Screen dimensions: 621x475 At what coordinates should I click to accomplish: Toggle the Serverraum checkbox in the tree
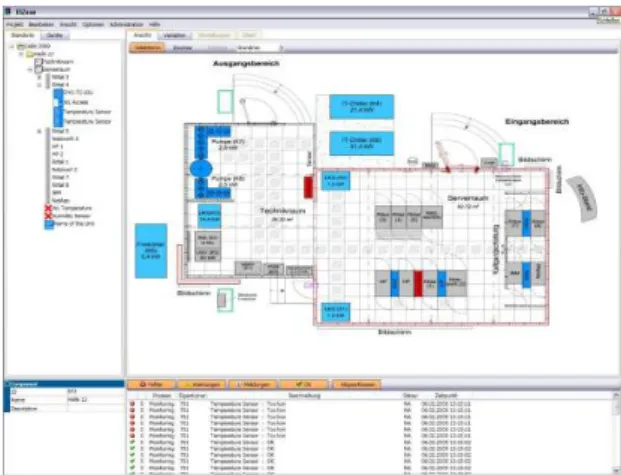(38, 69)
